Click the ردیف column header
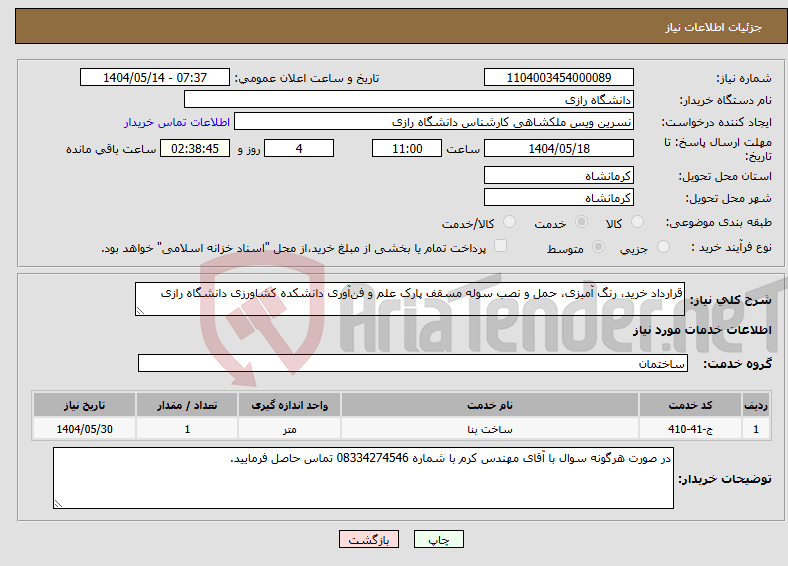Image resolution: width=788 pixels, height=566 pixels. coord(756,405)
